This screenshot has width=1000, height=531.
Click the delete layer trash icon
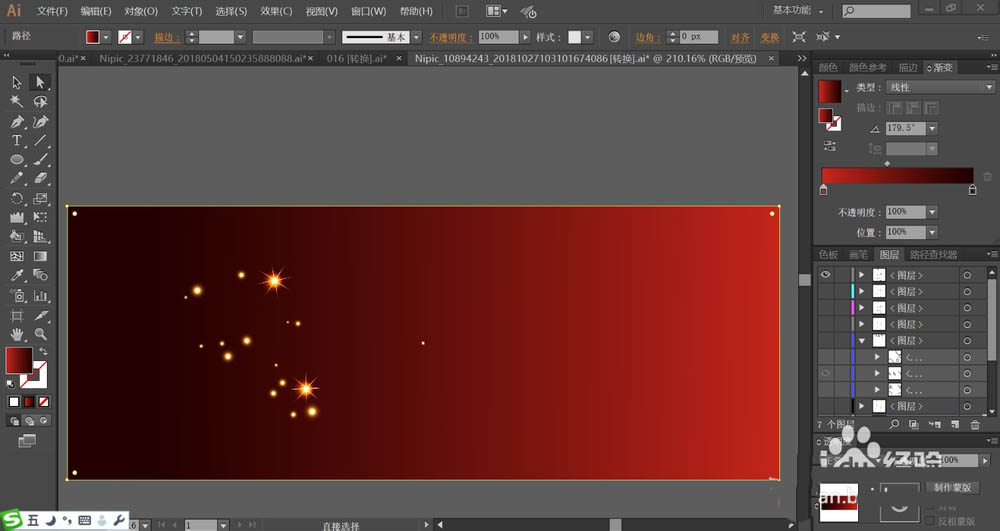click(974, 424)
